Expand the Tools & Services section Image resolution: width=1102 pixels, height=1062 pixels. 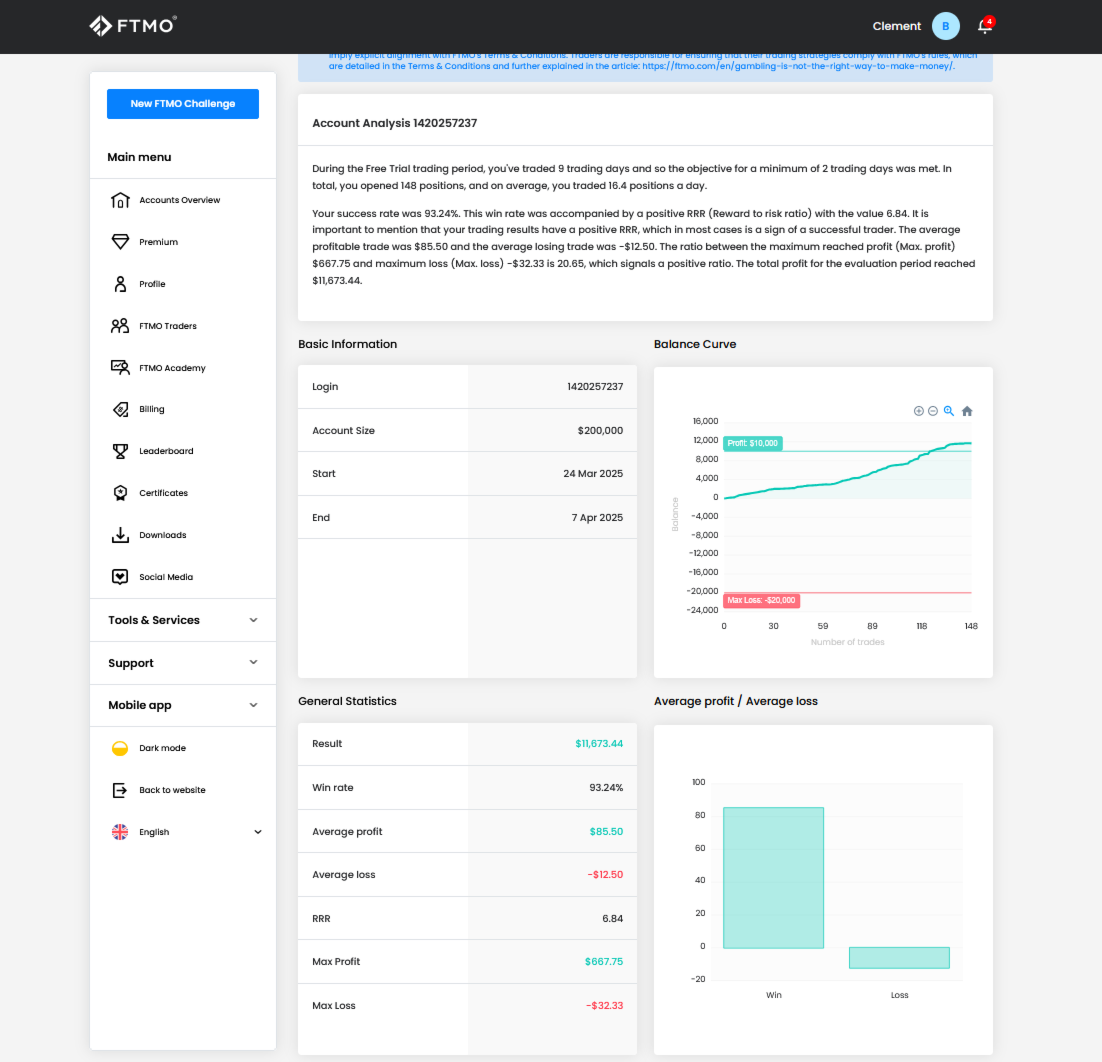[183, 620]
